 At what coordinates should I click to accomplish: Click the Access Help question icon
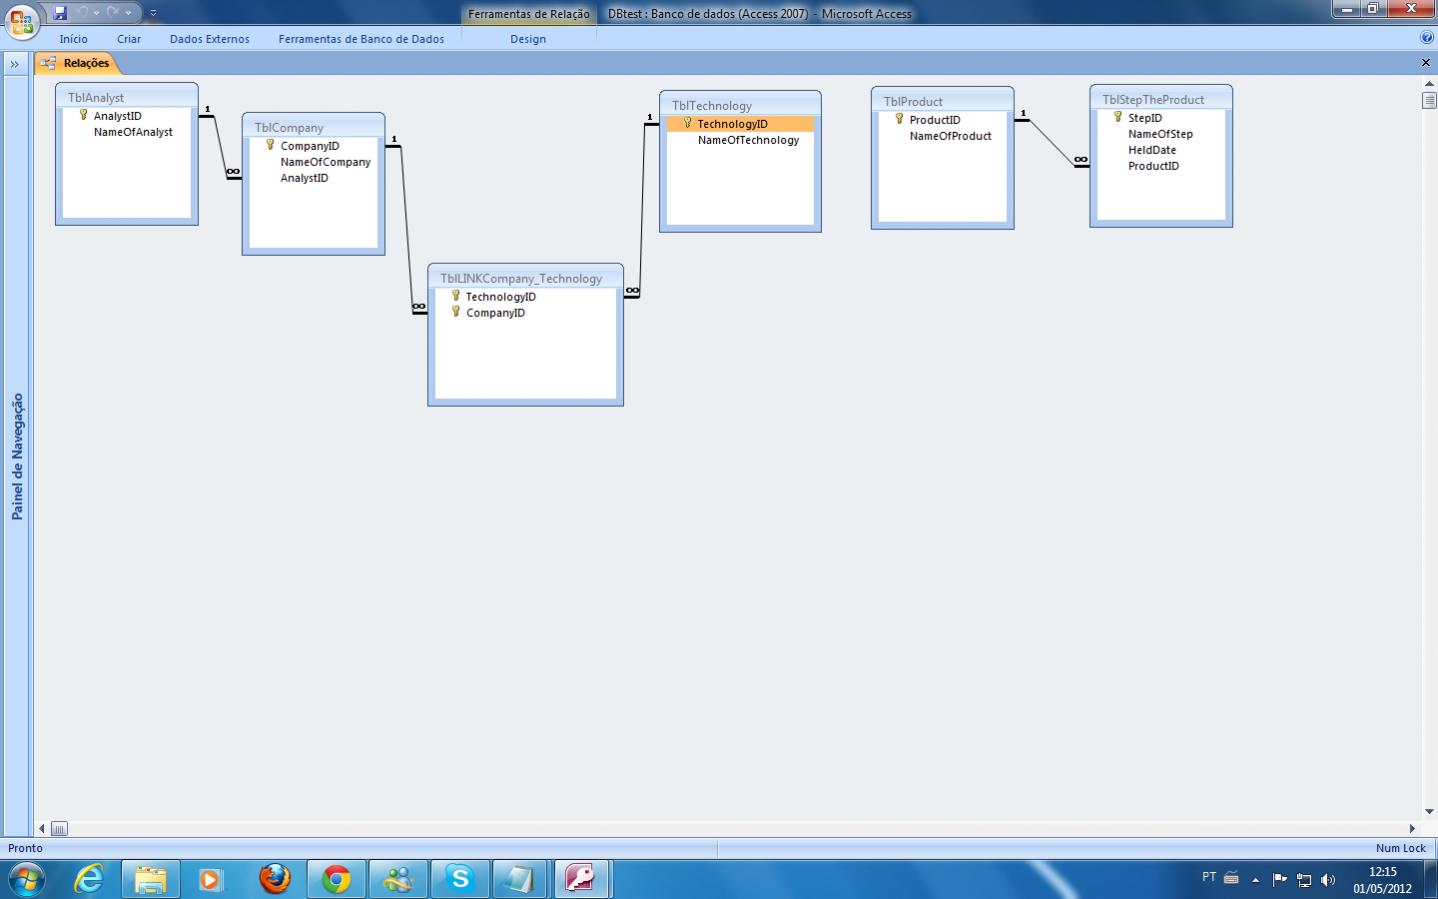point(1427,37)
